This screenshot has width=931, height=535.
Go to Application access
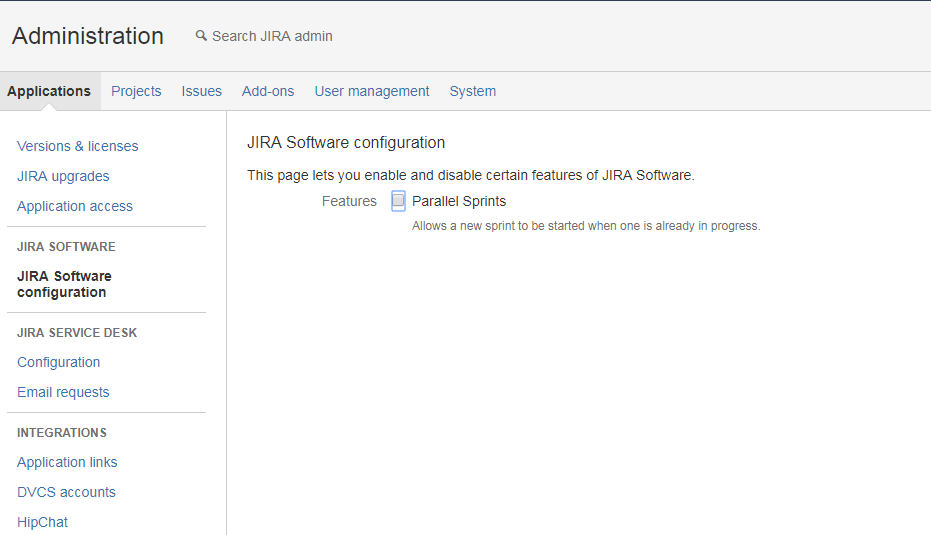(x=75, y=206)
